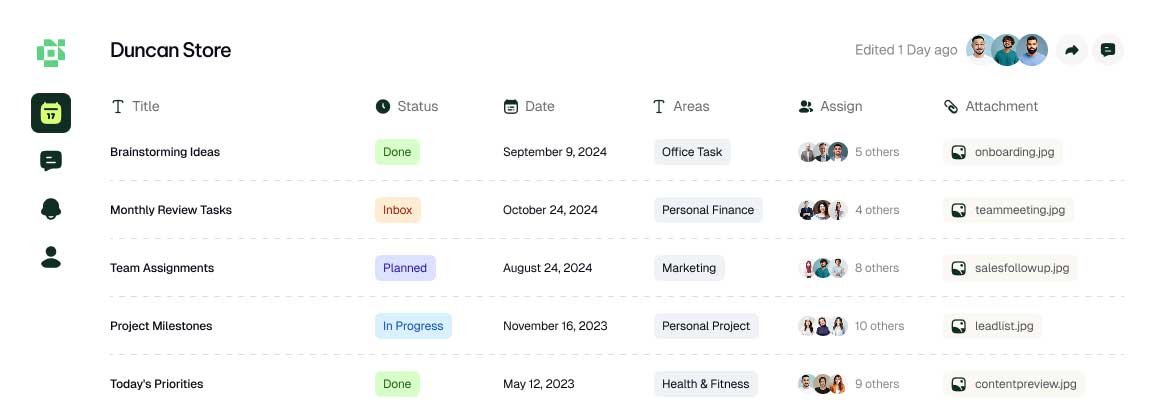Click collaborator avatars in the header
Viewport: 1160px width, 415px height.
pos(1006,50)
